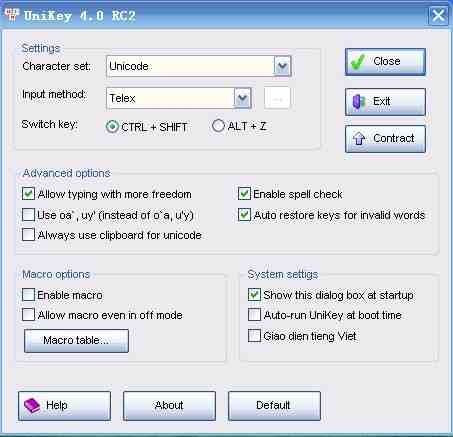Click the Exit door icon button
The height and width of the screenshot is (437, 453).
(385, 102)
